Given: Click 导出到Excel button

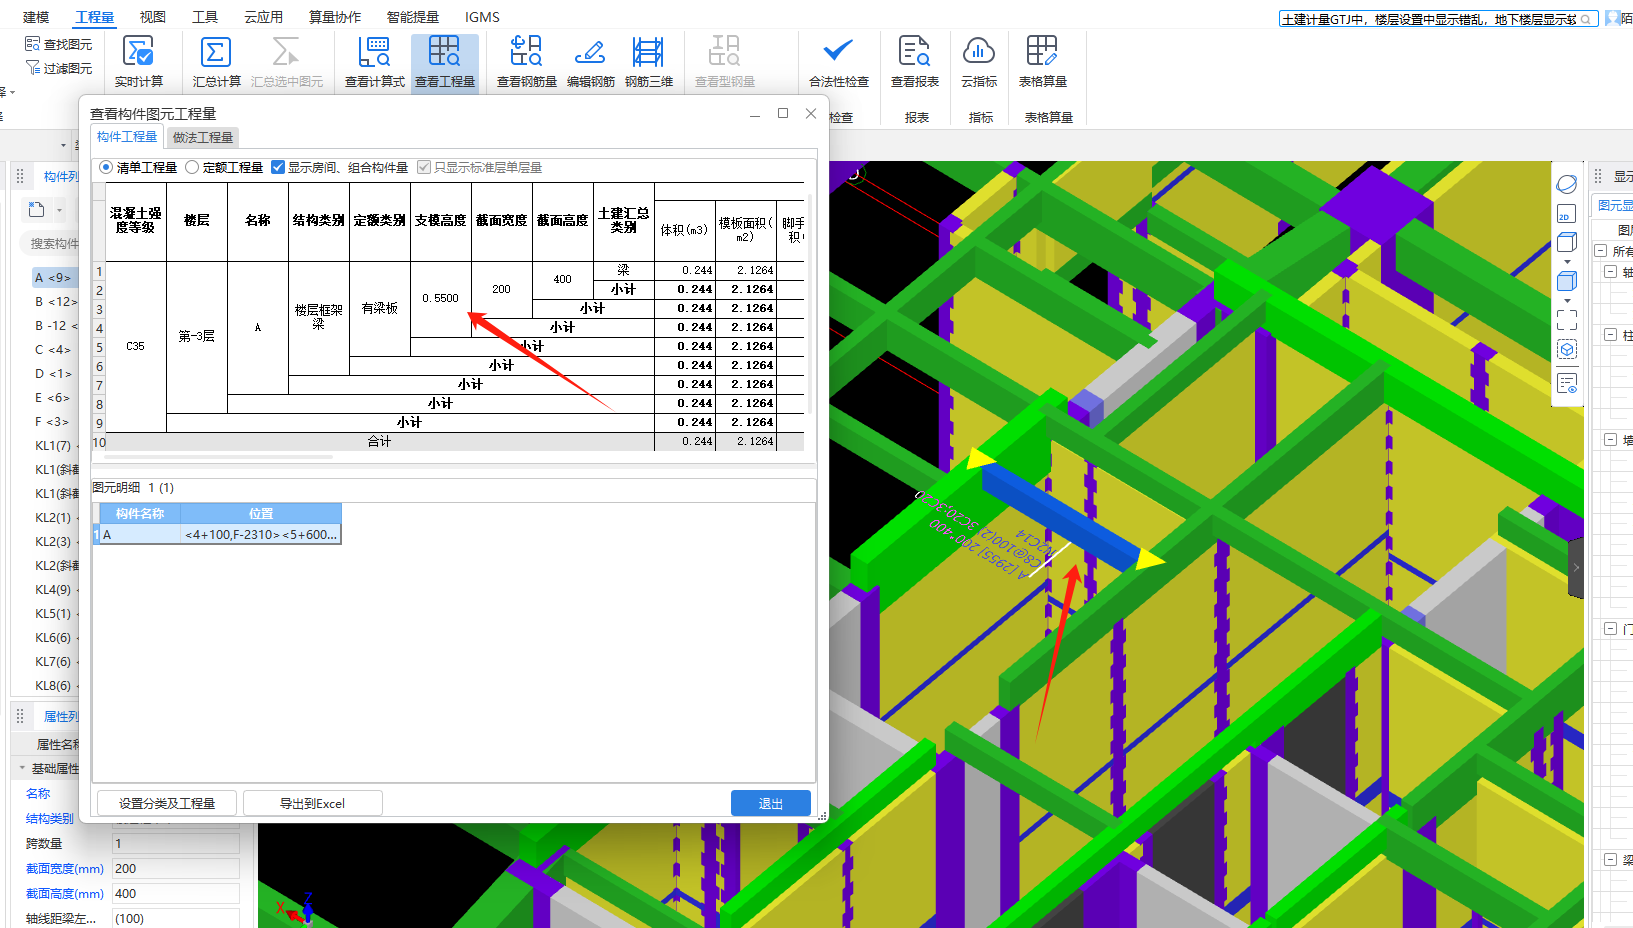Looking at the screenshot, I should [312, 803].
